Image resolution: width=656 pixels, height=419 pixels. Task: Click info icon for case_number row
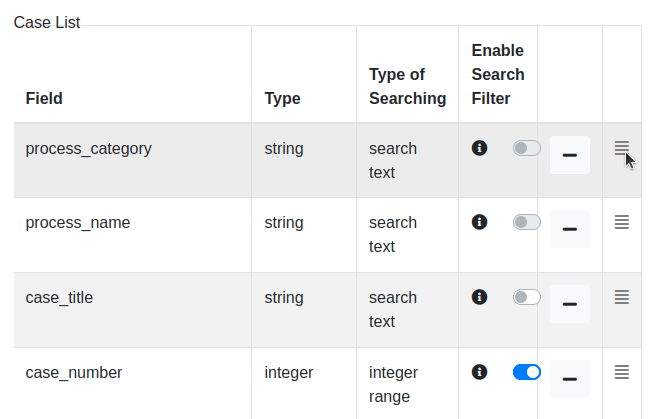click(x=479, y=372)
